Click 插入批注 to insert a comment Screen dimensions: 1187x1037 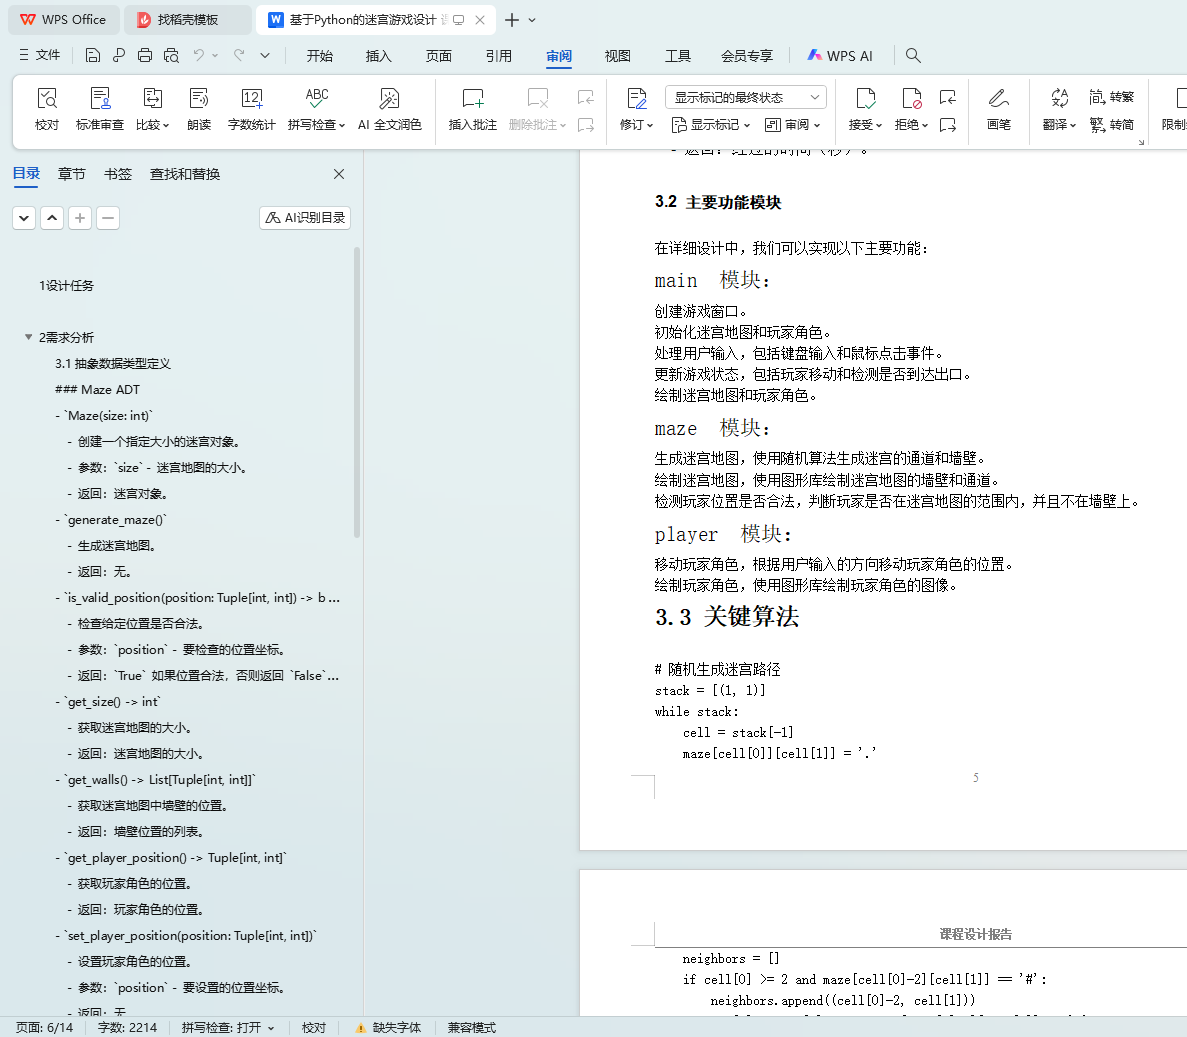coord(472,109)
